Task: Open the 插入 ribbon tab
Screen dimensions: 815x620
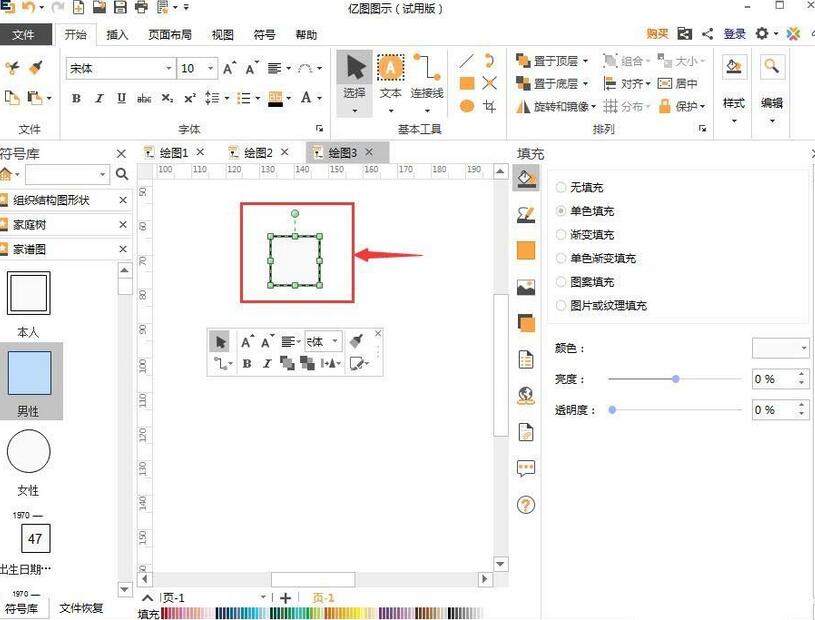Action: (117, 33)
